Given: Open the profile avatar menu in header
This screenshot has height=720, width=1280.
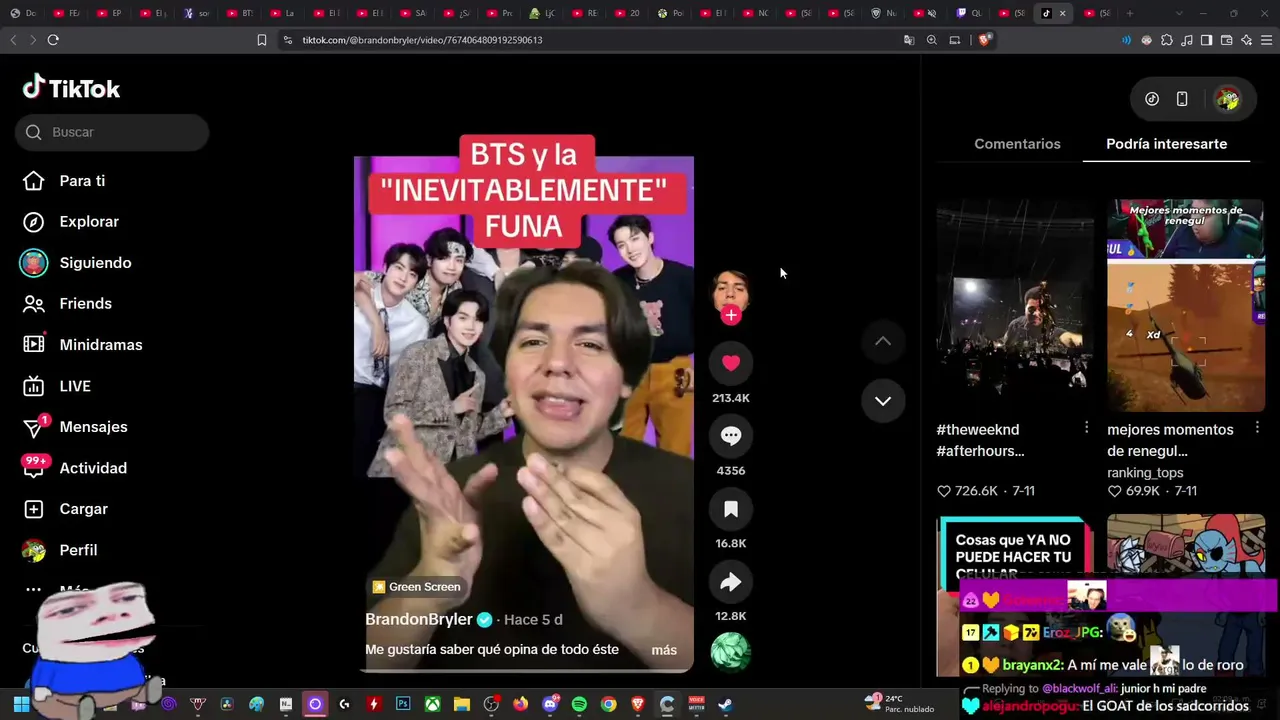Looking at the screenshot, I should click(x=1227, y=99).
